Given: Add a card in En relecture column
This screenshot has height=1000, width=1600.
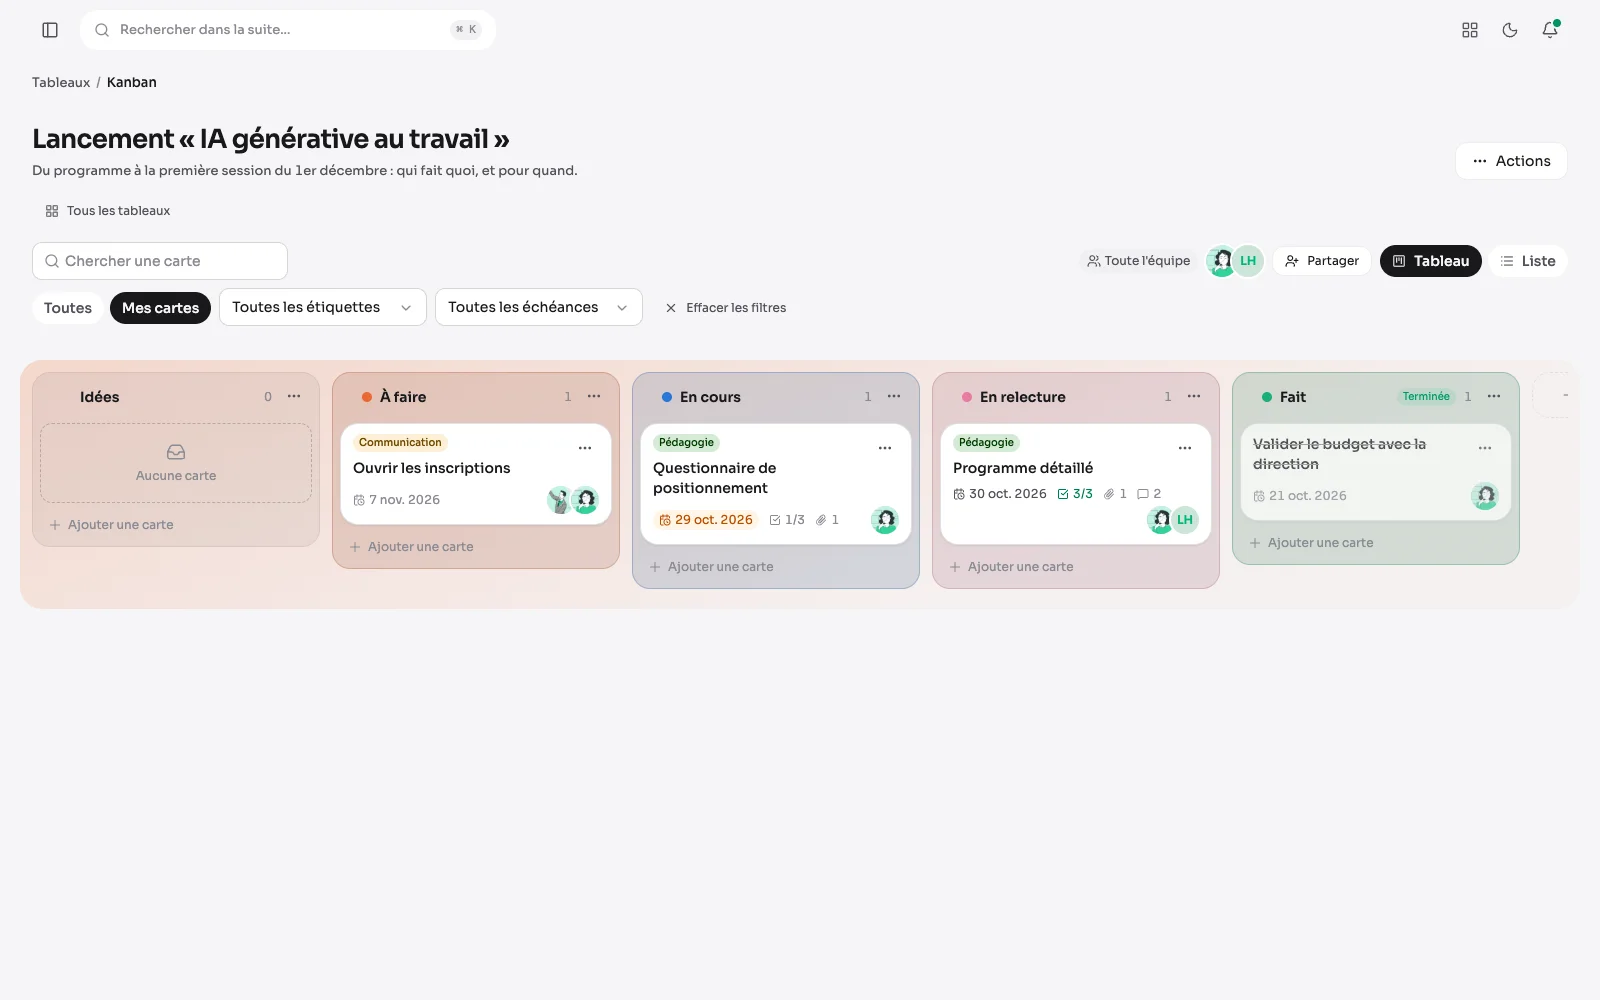Looking at the screenshot, I should (x=1011, y=567).
